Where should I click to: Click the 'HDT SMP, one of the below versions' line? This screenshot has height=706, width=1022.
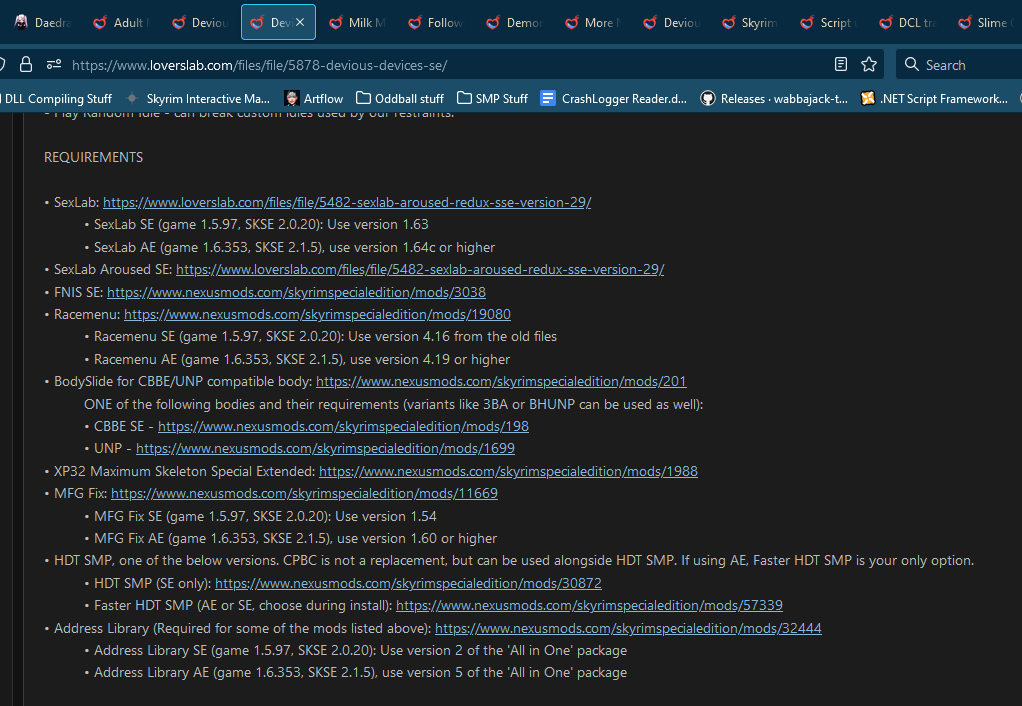[514, 561]
